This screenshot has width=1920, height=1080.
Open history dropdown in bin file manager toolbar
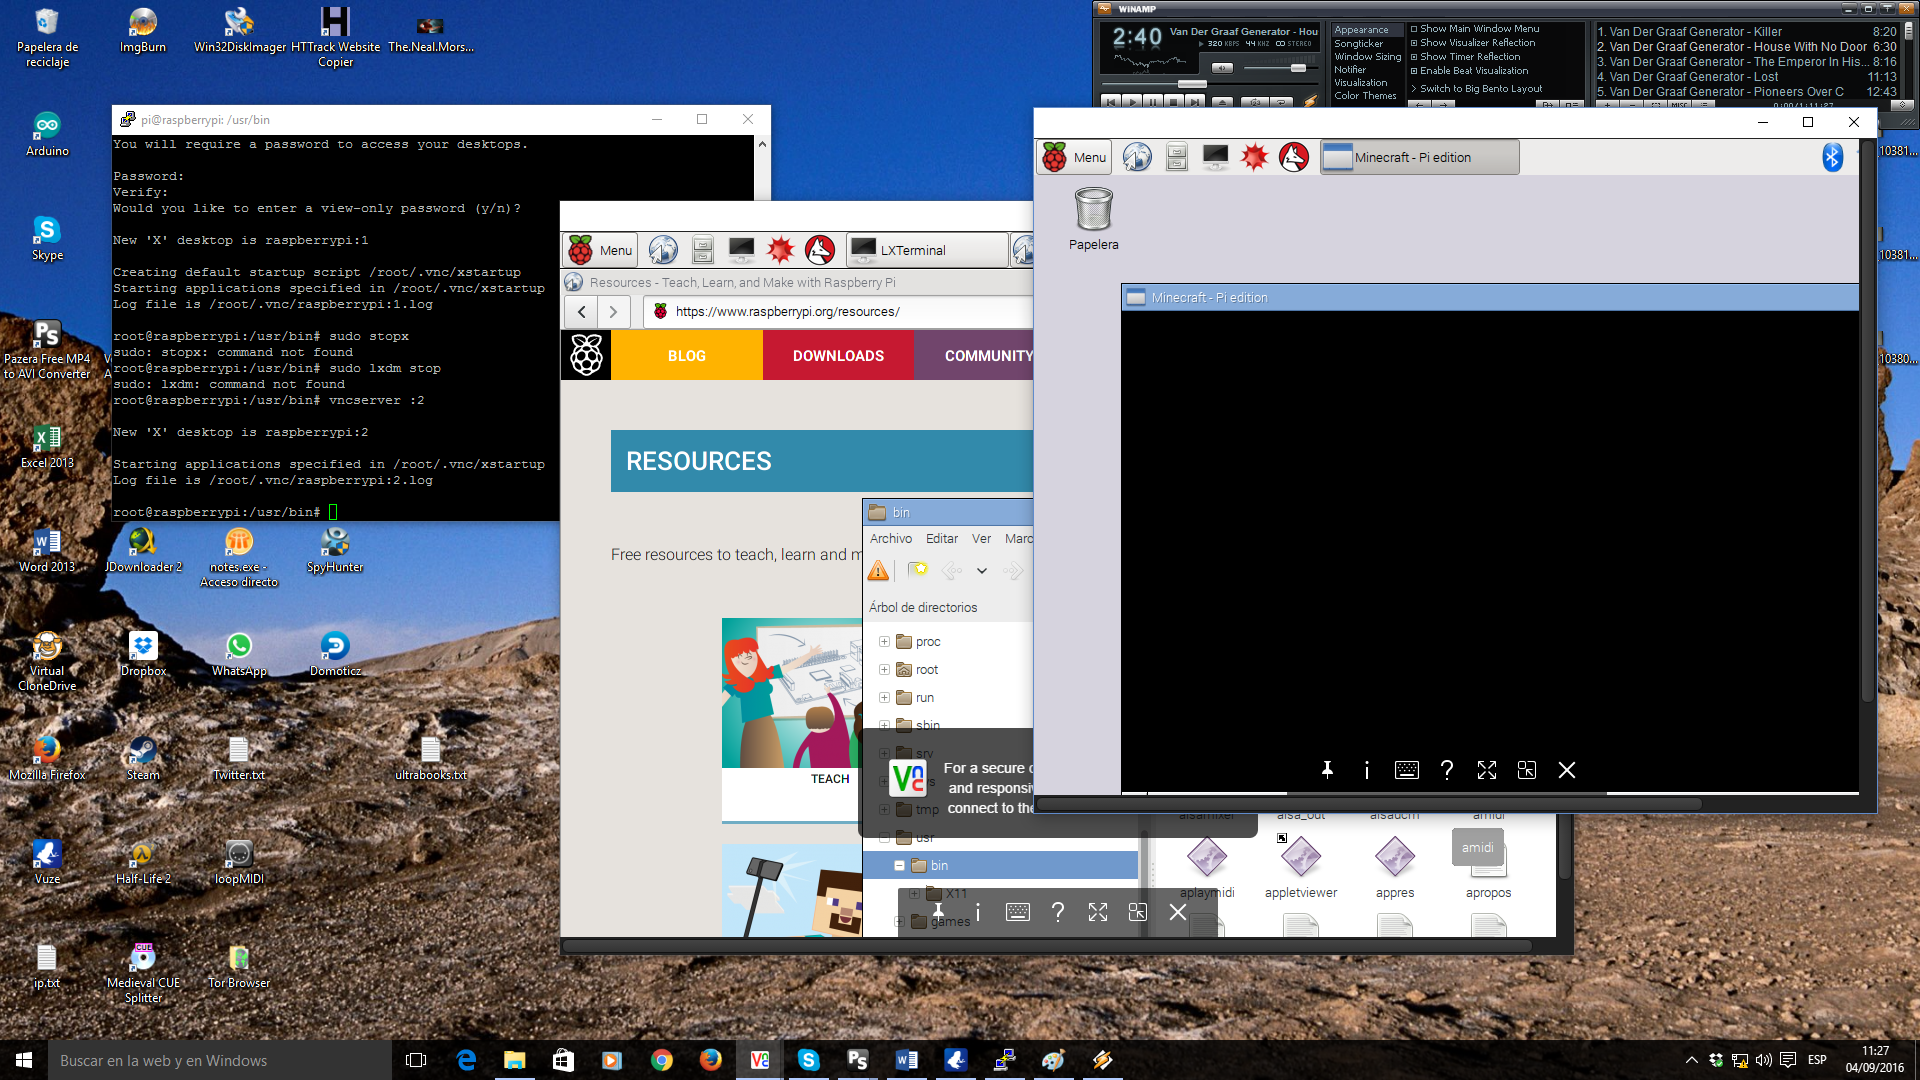tap(982, 571)
